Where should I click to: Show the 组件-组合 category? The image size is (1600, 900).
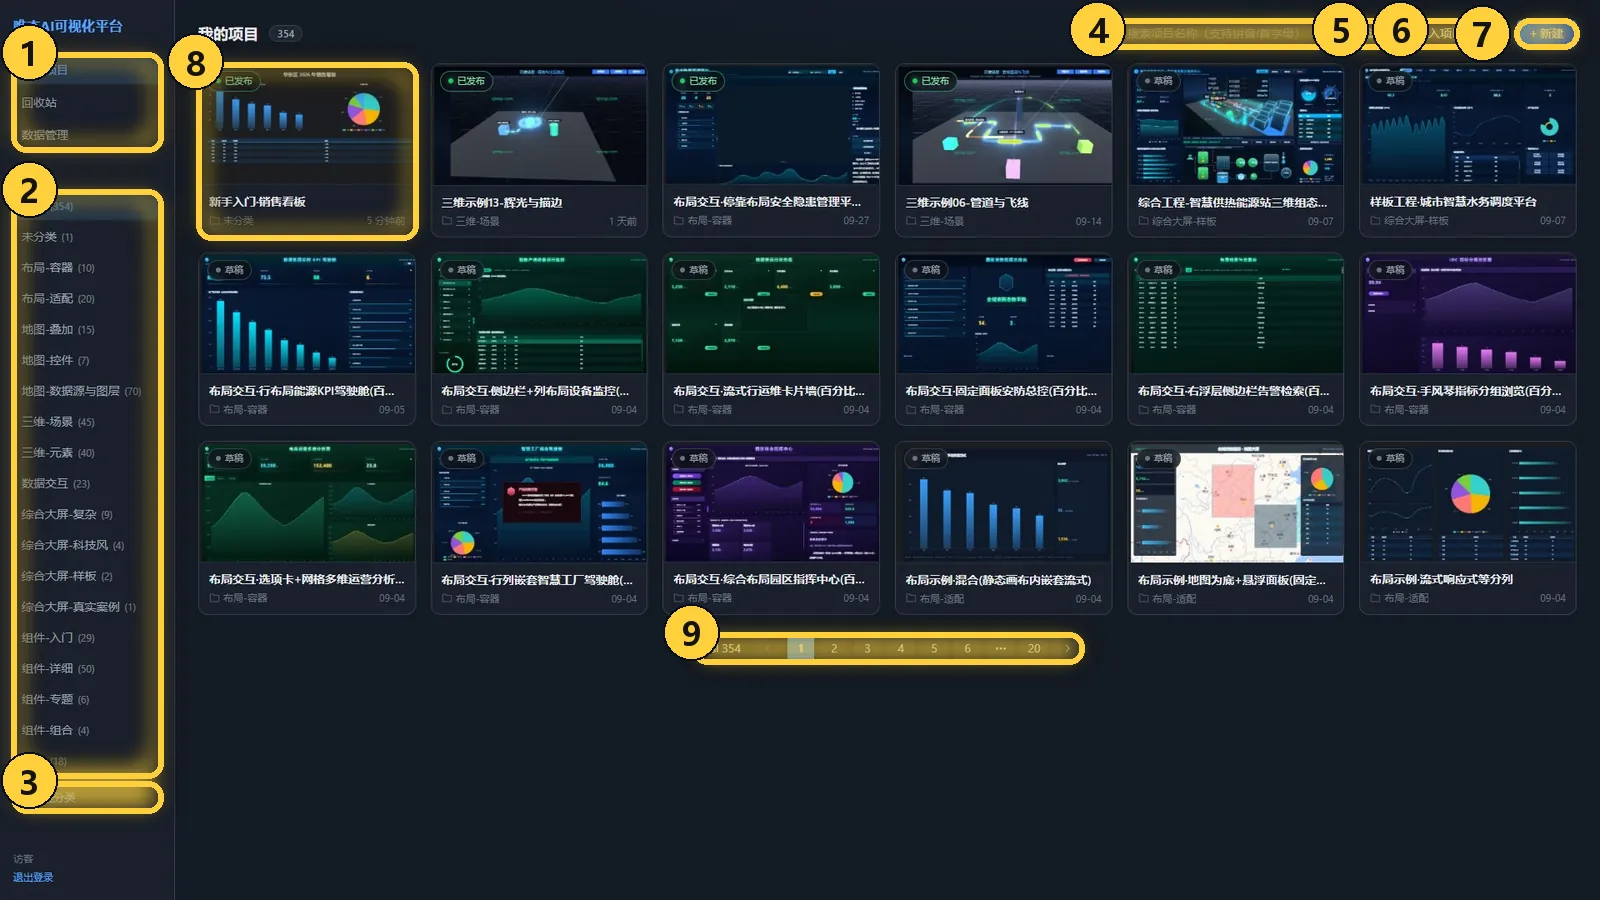point(87,731)
